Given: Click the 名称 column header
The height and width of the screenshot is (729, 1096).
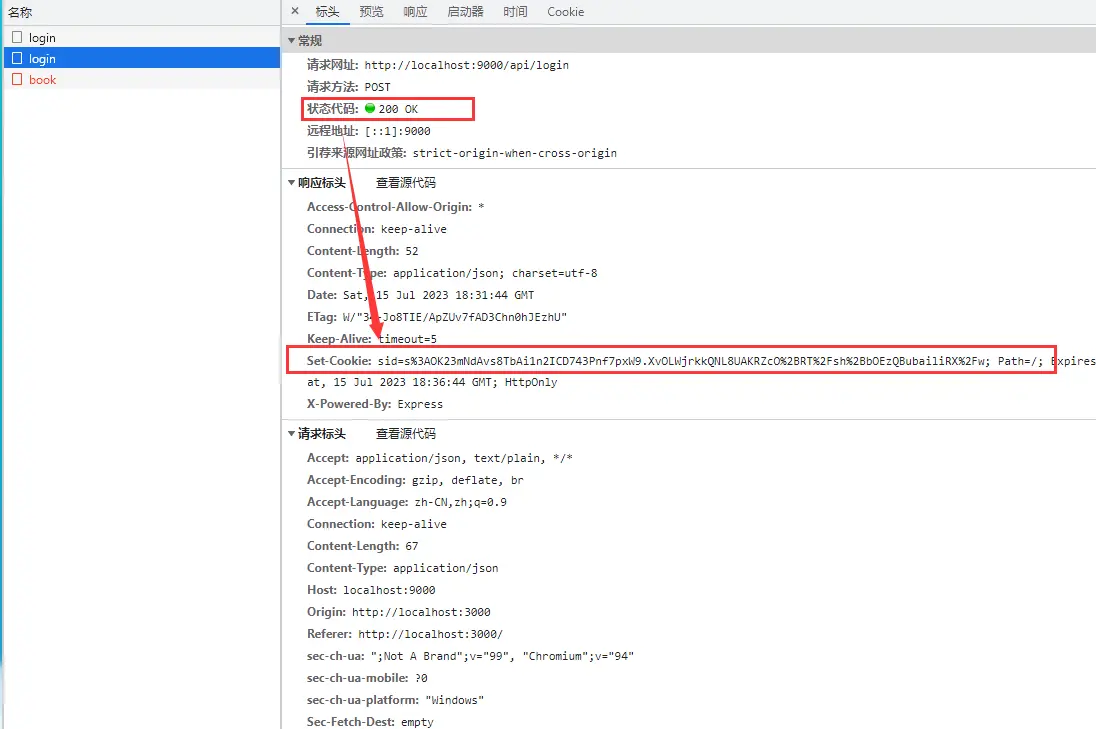Looking at the screenshot, I should point(20,12).
